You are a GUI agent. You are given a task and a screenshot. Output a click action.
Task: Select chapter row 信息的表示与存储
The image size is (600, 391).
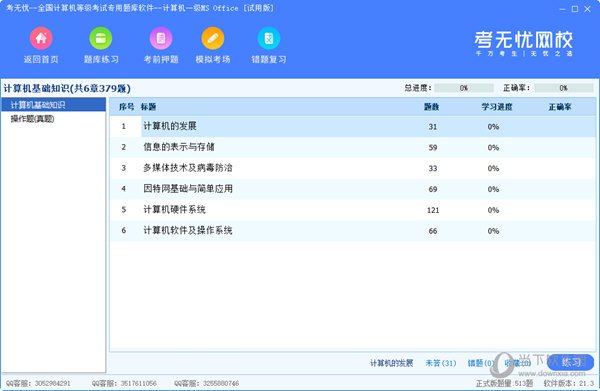click(x=353, y=147)
